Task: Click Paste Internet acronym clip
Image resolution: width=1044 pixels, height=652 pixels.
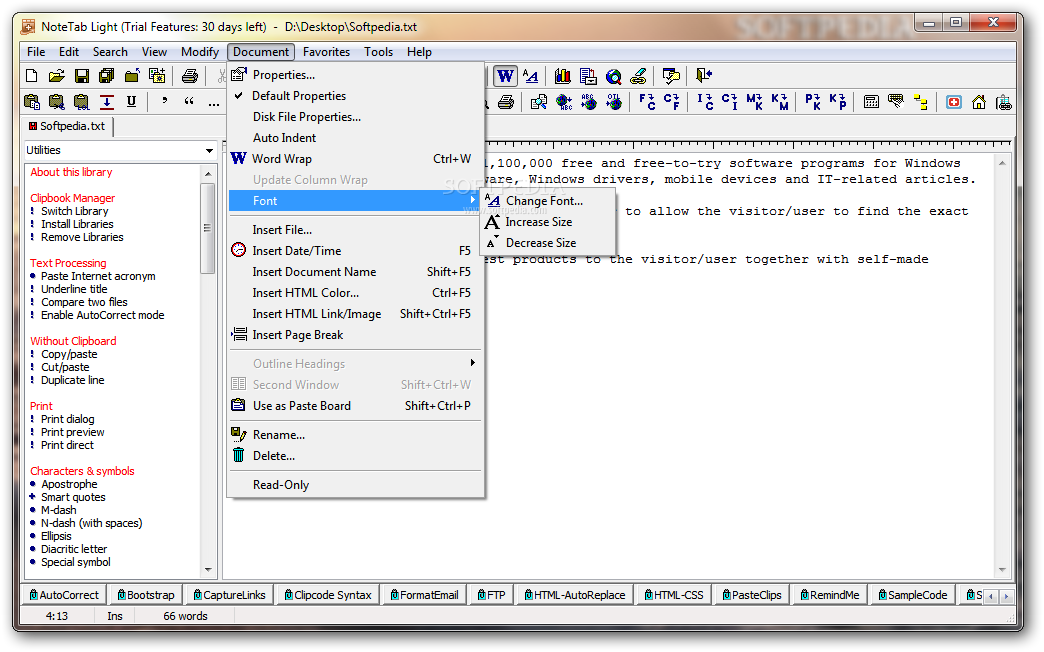Action: click(98, 276)
